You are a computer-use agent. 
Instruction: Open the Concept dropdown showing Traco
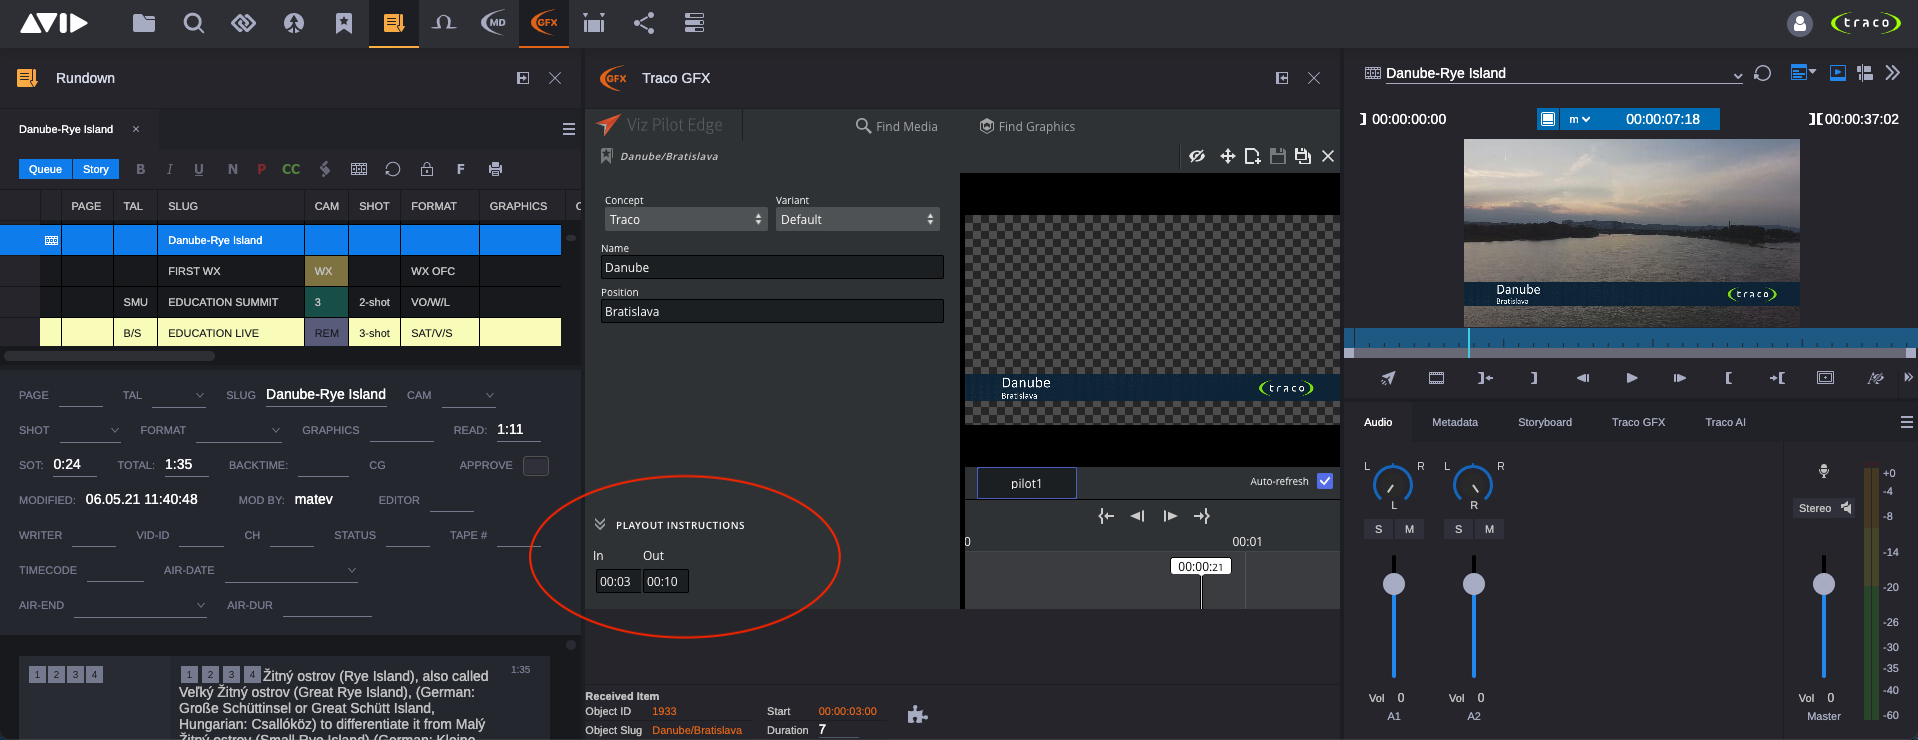tap(685, 219)
